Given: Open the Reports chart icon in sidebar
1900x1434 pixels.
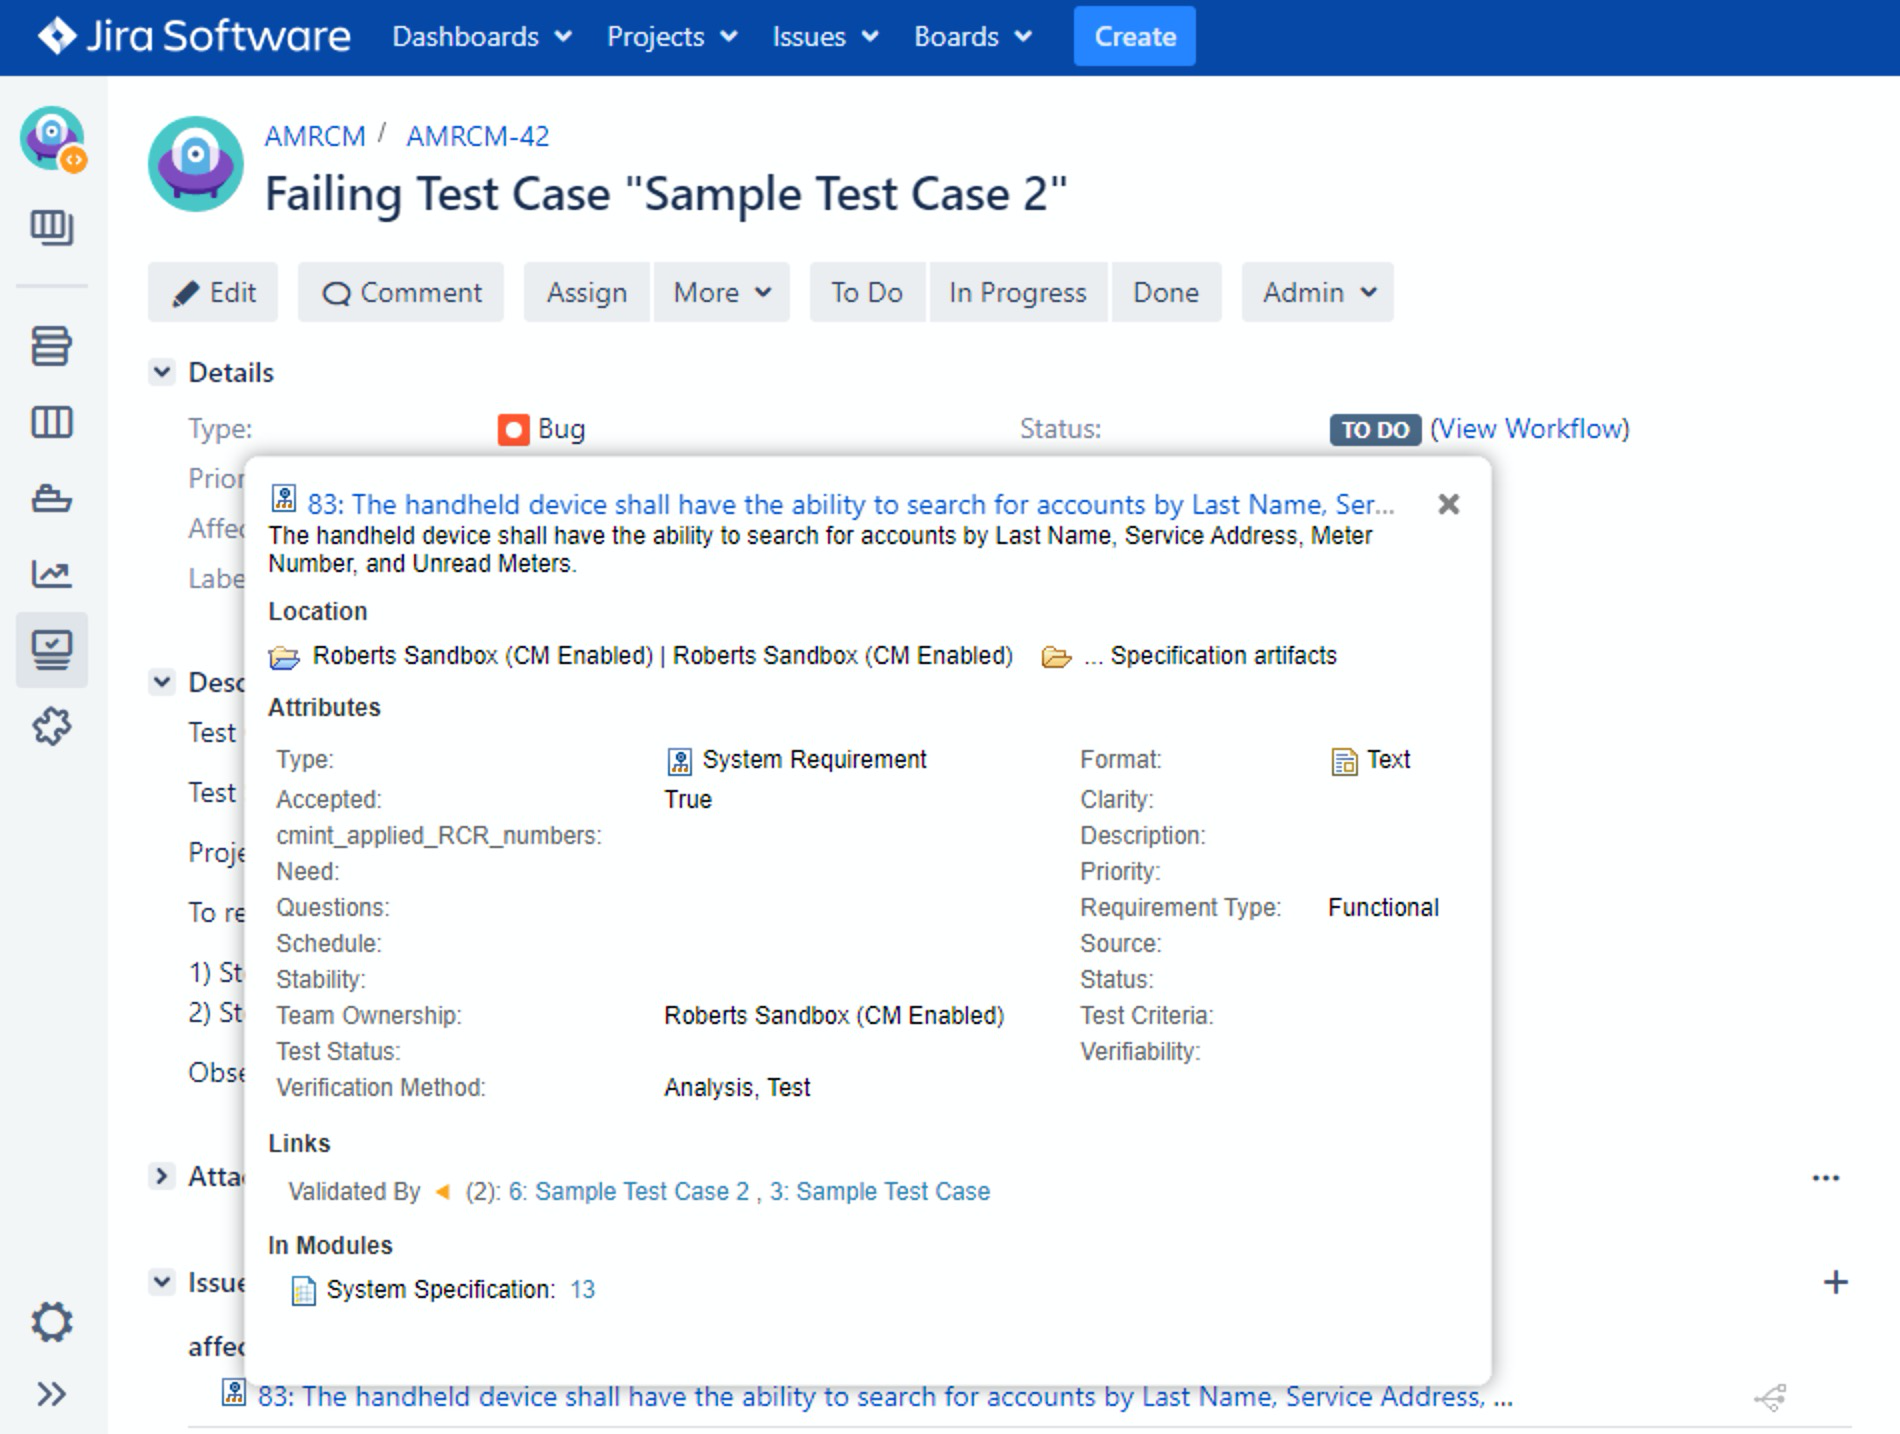Looking at the screenshot, I should coord(51,574).
